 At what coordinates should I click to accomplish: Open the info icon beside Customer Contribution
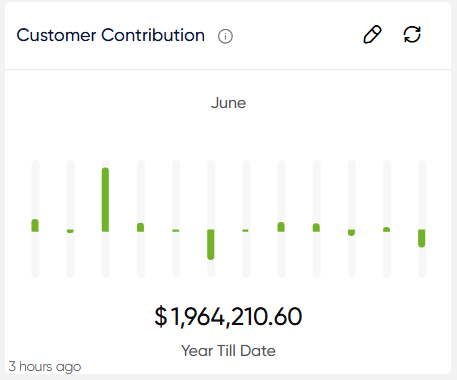pos(225,36)
